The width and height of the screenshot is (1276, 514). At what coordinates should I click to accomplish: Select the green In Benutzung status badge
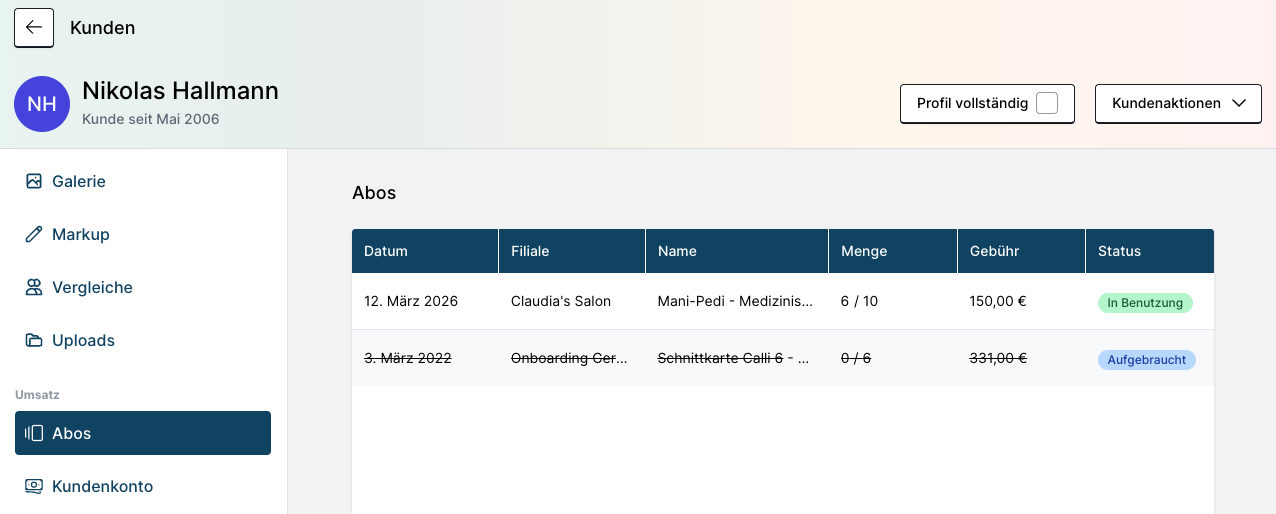pos(1145,302)
